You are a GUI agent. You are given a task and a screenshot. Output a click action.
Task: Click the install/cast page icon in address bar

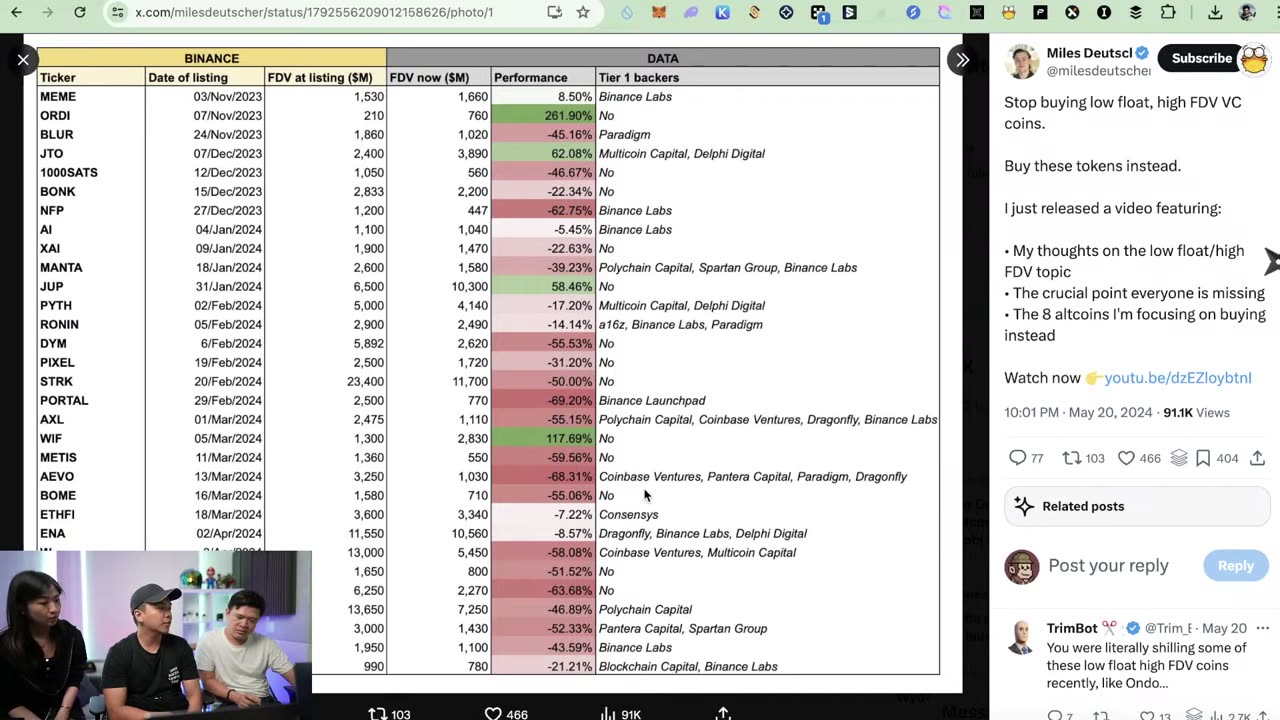click(555, 13)
